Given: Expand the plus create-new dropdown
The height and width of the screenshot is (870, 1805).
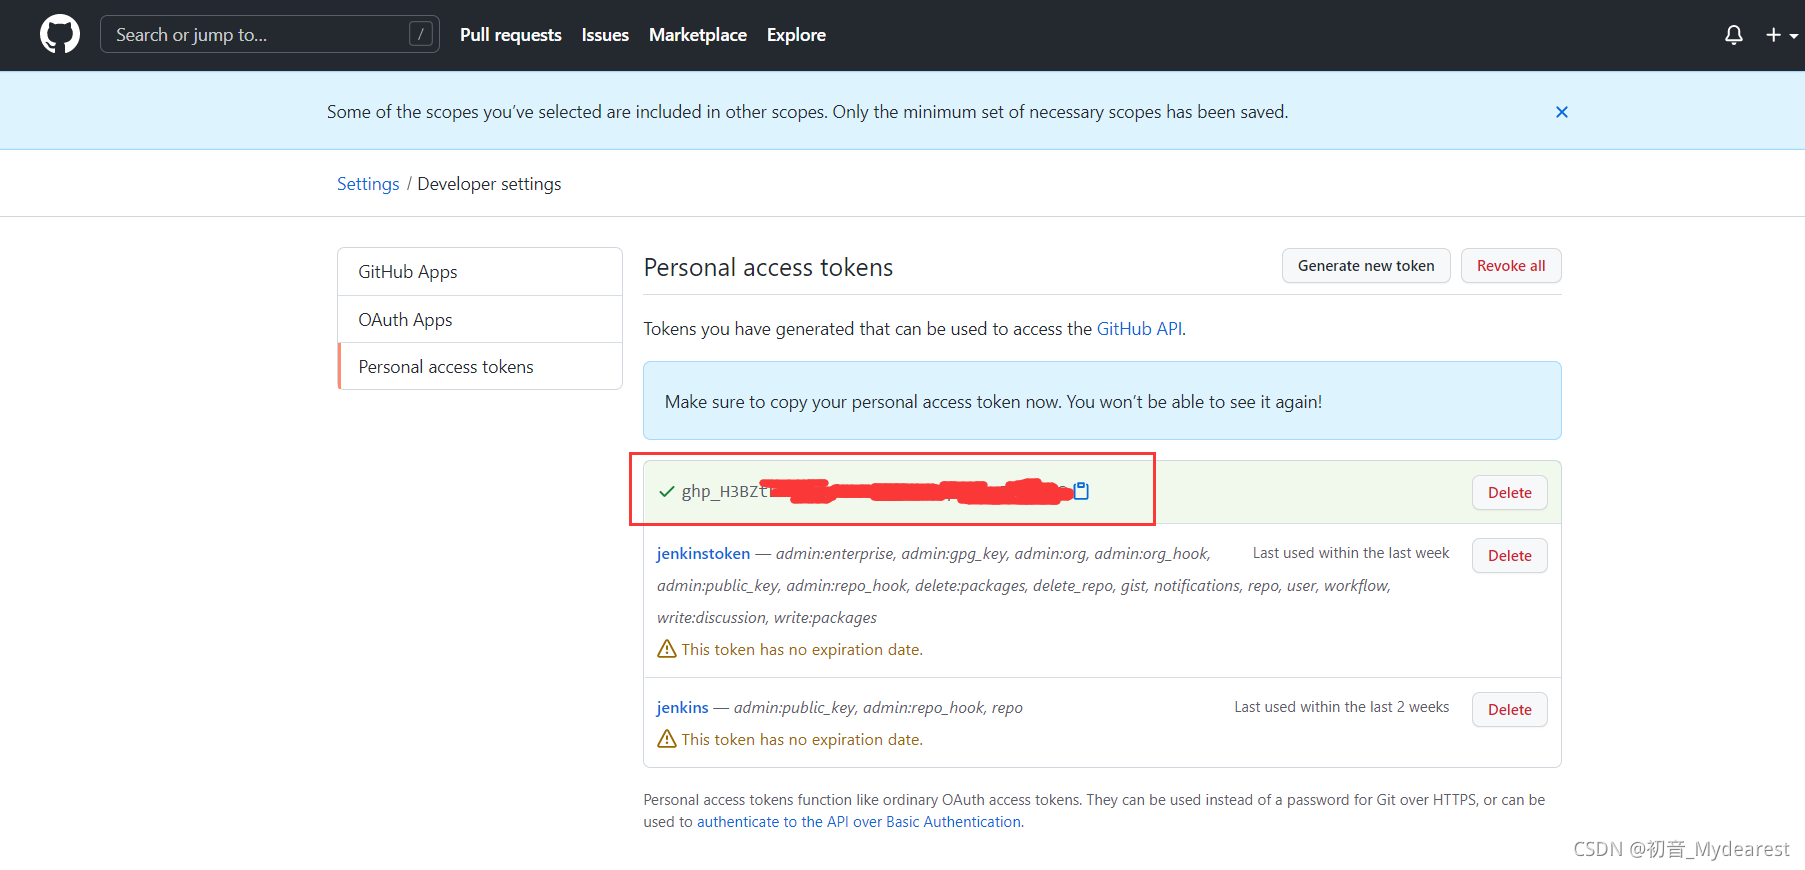Looking at the screenshot, I should click(1781, 35).
